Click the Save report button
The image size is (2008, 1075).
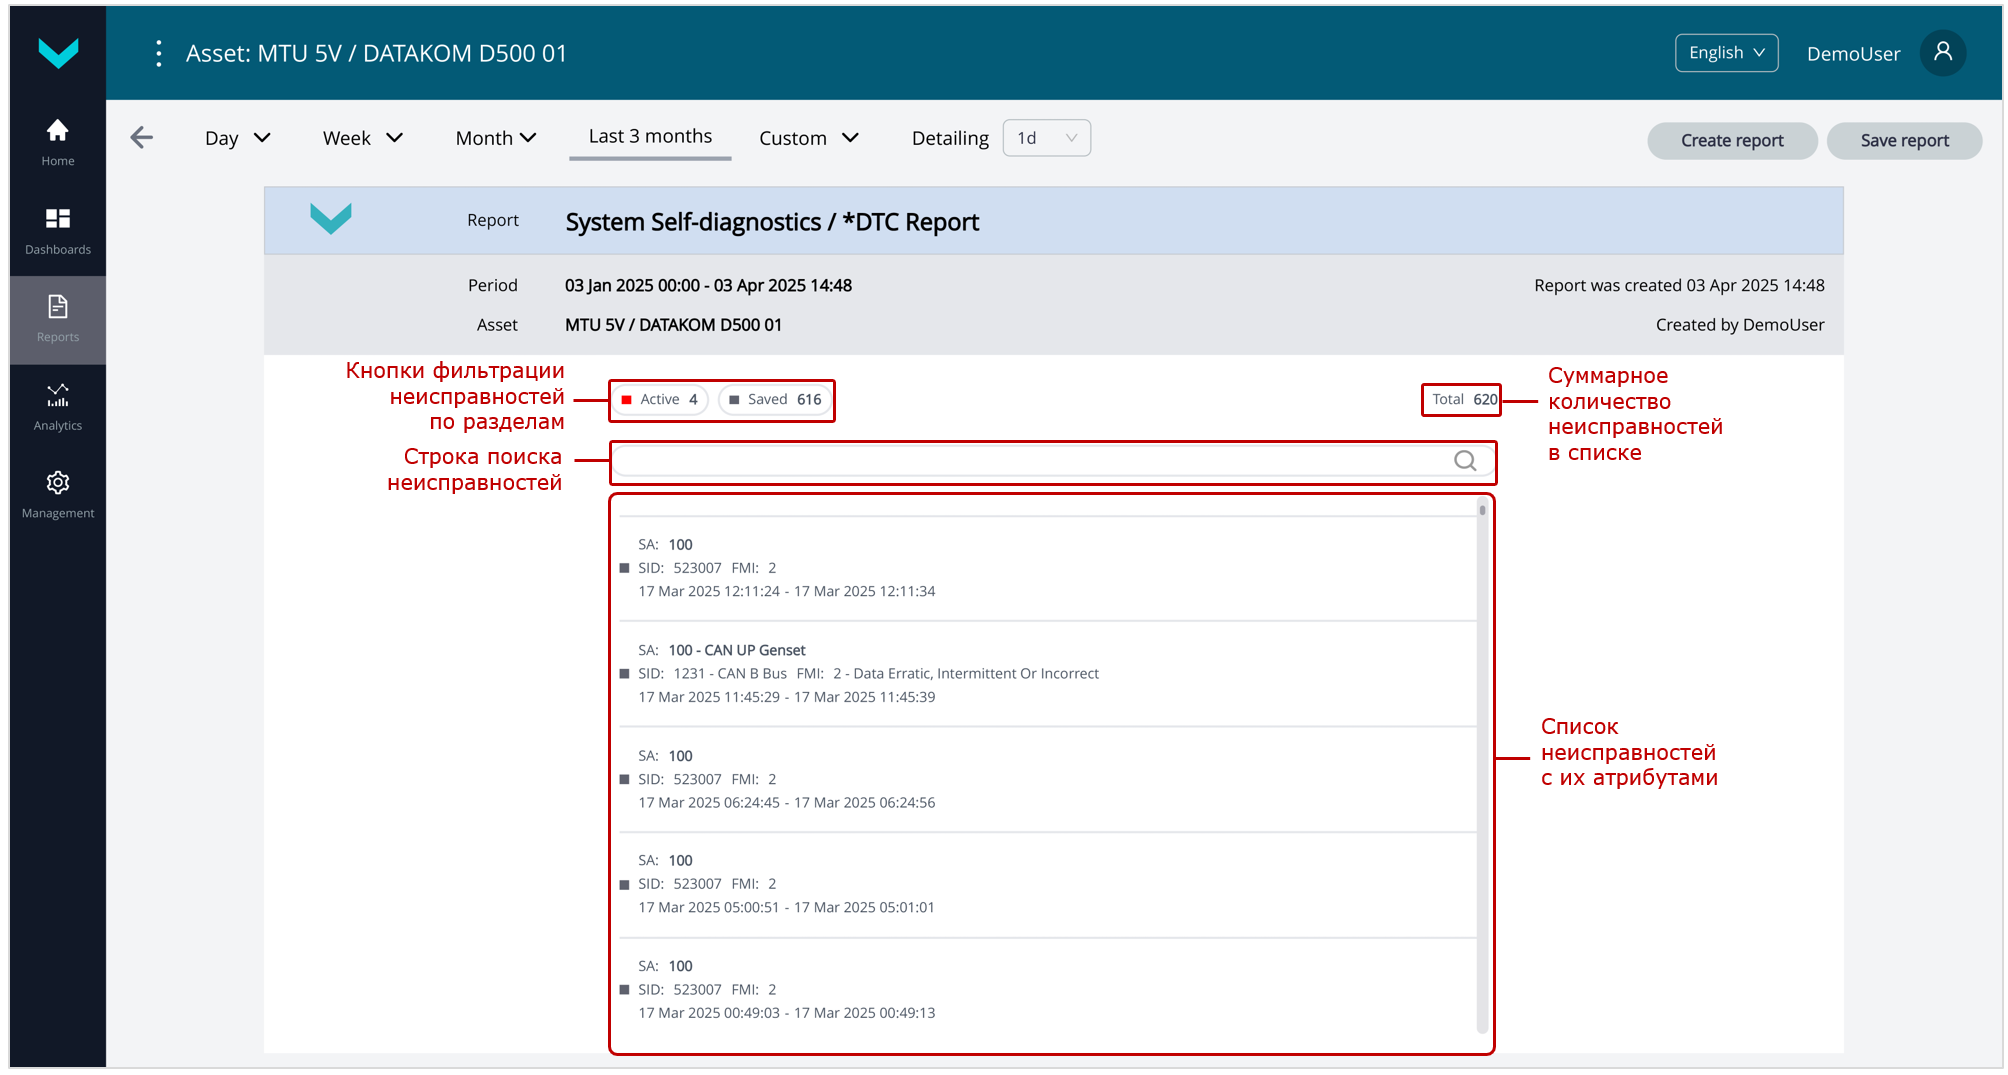point(1904,141)
